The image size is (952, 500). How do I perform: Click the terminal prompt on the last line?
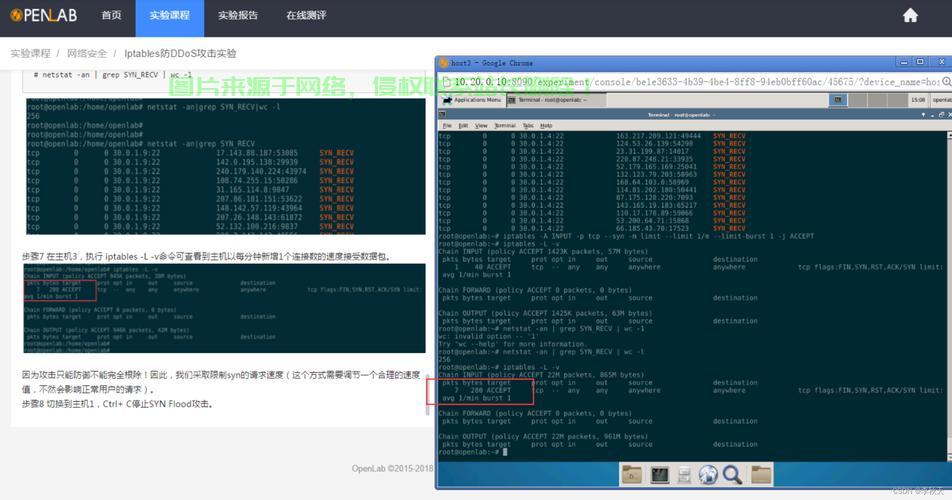[473, 452]
